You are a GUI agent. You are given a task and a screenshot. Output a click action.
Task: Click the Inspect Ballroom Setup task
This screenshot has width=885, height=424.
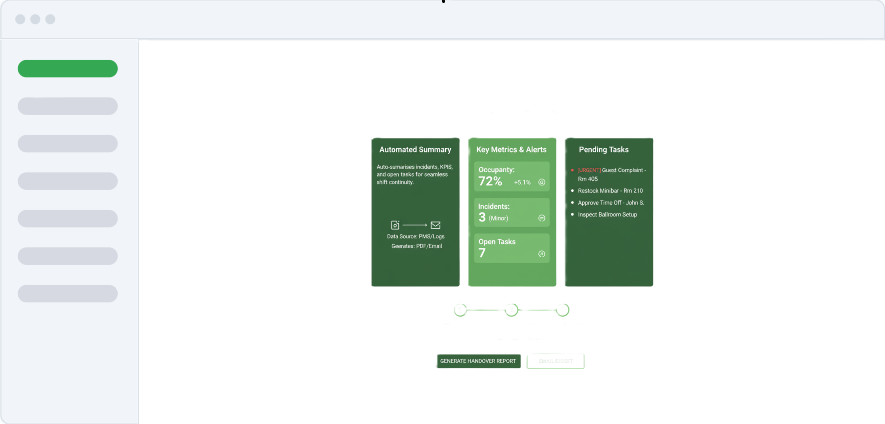pos(607,215)
